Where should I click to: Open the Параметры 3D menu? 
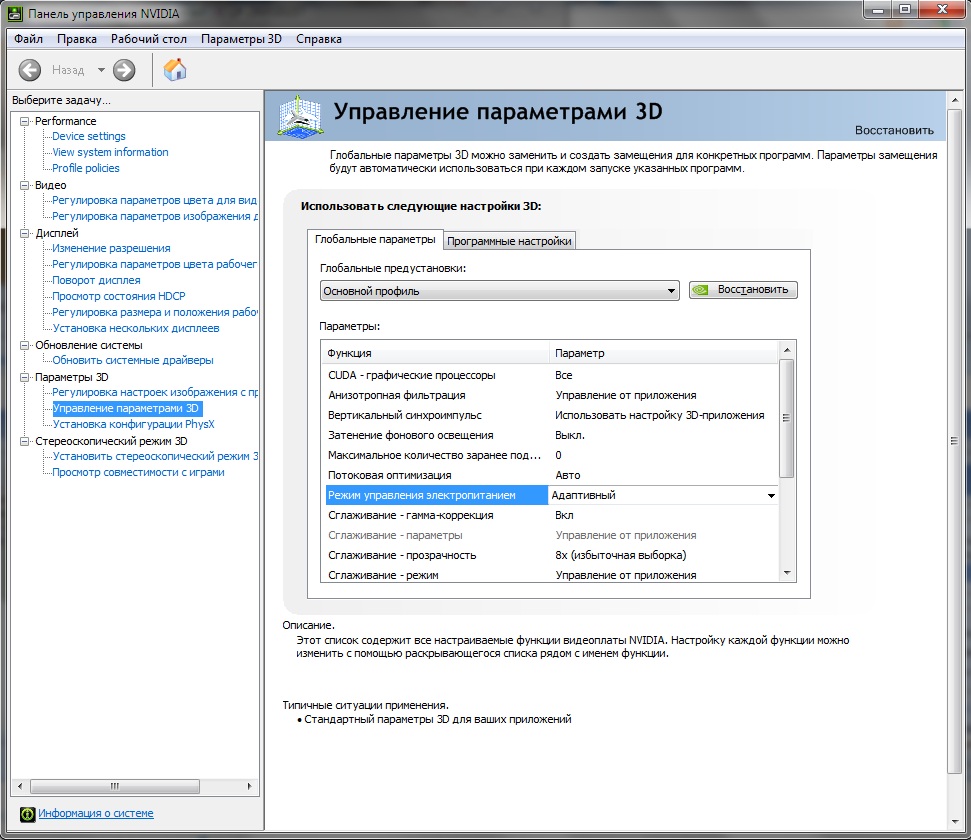(241, 39)
